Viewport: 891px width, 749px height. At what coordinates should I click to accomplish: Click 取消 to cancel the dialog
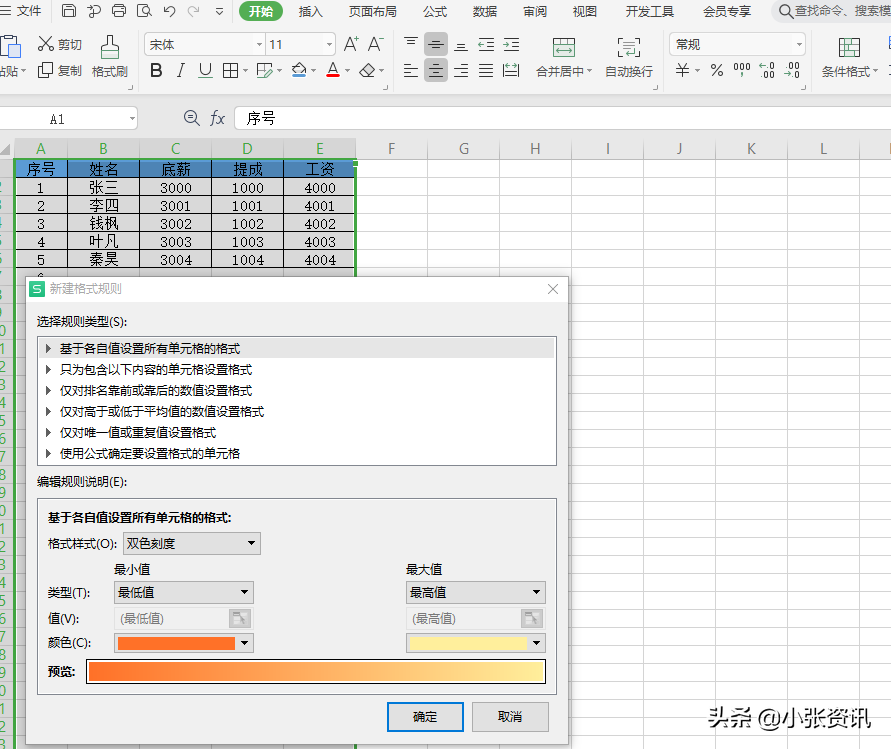coord(510,717)
